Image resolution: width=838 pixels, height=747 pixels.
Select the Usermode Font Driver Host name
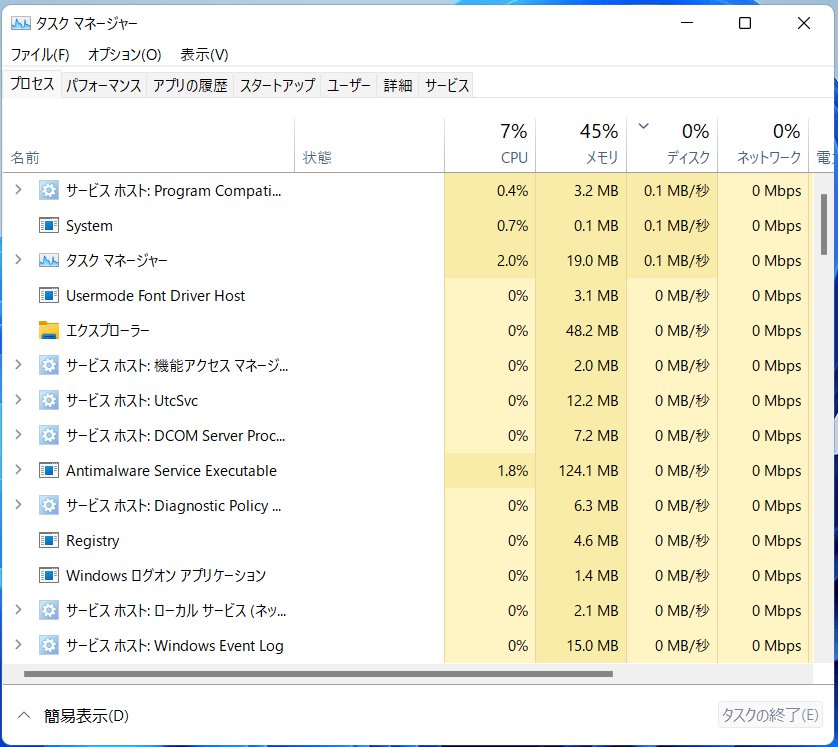(156, 295)
